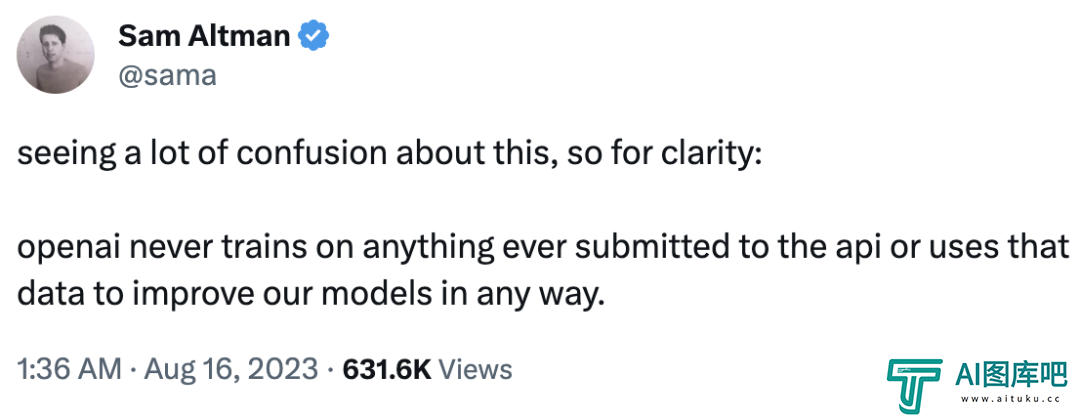Click the 631.6K view count
The image size is (1080, 418).
pos(386,370)
